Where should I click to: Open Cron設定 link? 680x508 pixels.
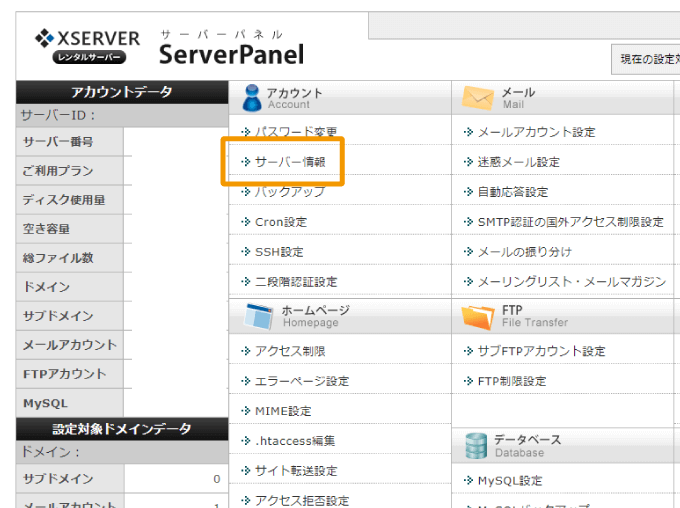pyautogui.click(x=281, y=222)
